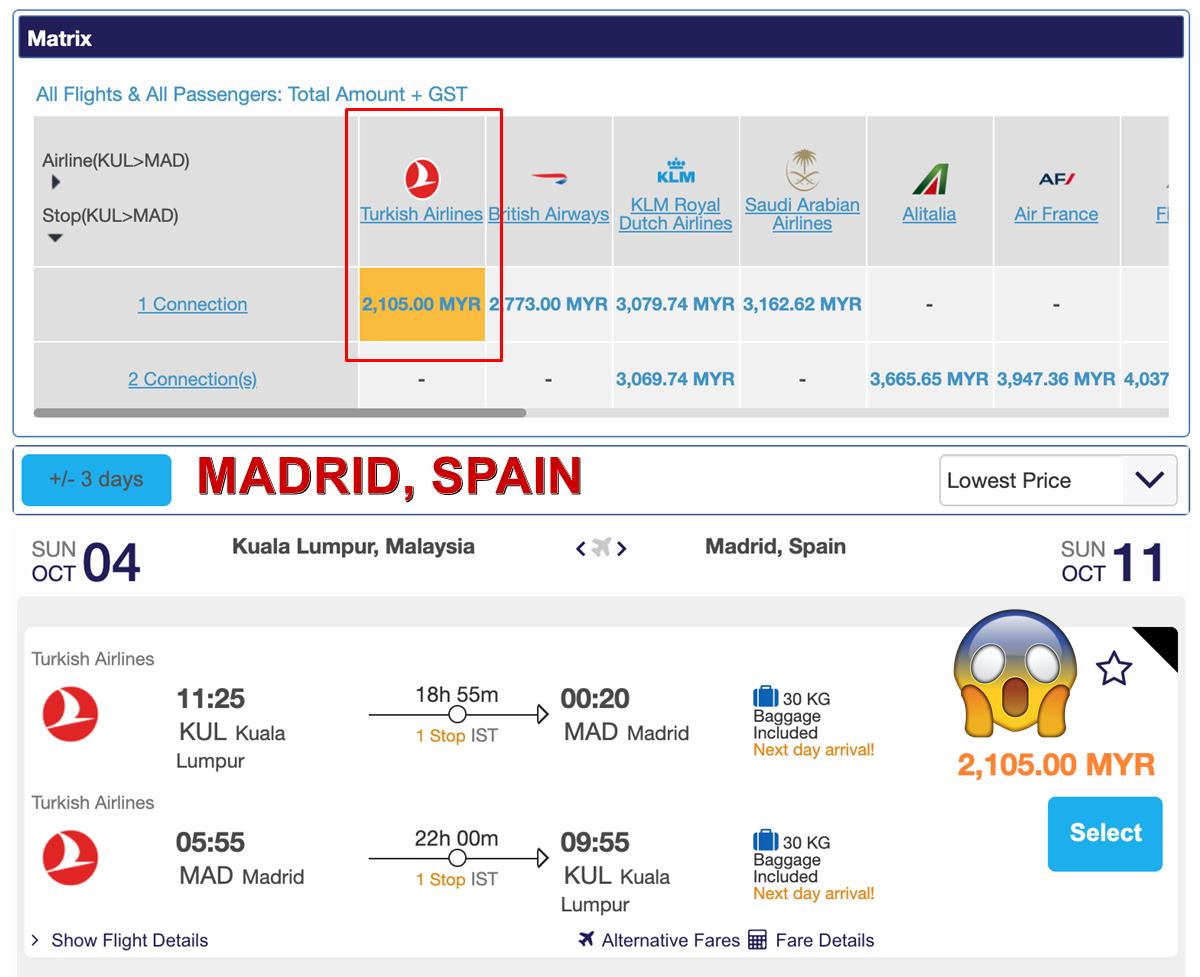Click the 1 Stop IST label on return
The width and height of the screenshot is (1200, 977).
tap(457, 879)
